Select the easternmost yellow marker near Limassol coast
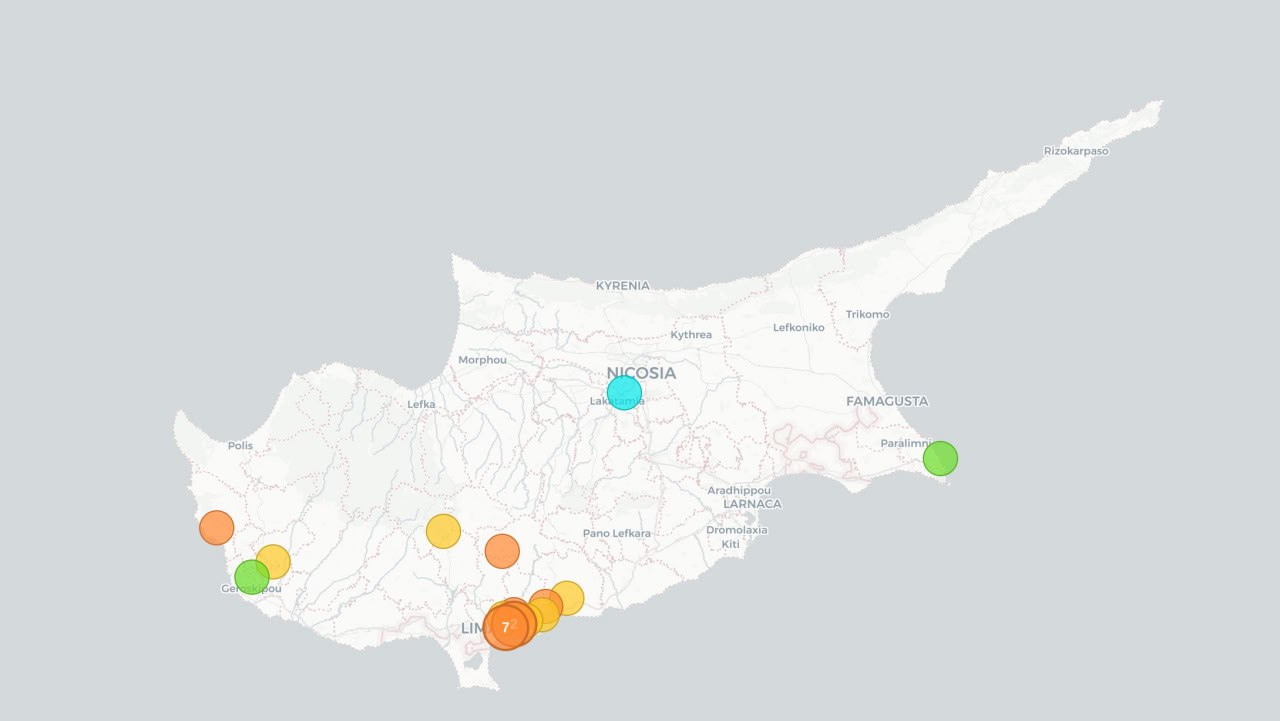 [567, 598]
